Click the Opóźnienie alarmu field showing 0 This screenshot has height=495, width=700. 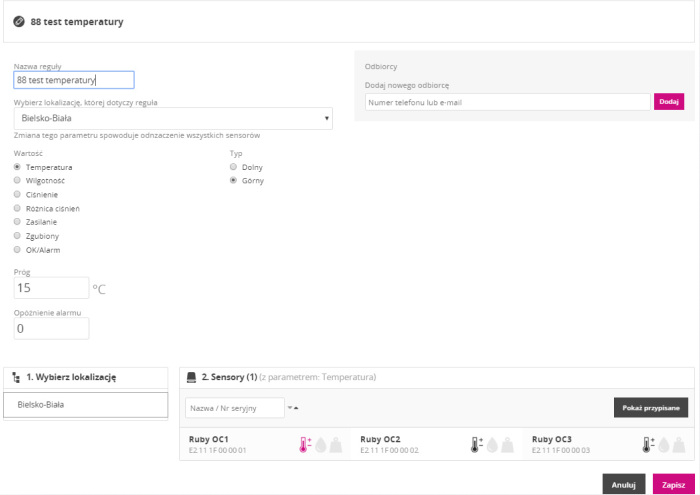pos(51,329)
